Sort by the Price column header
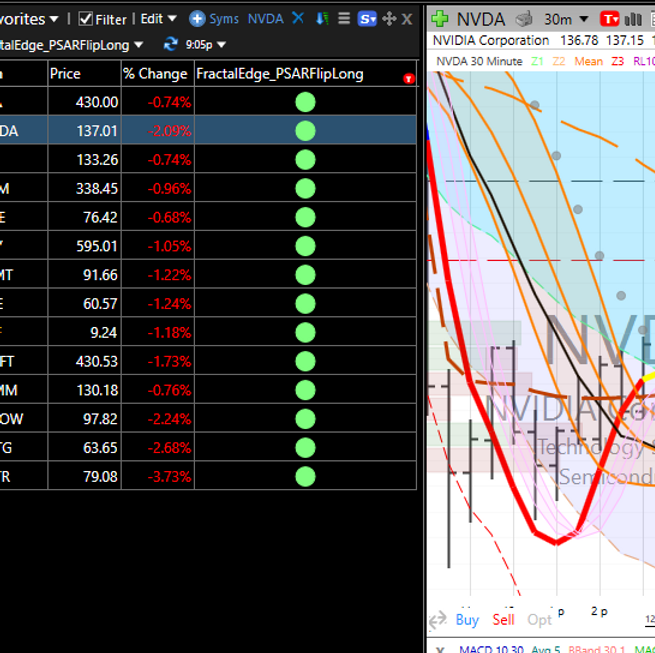The image size is (655, 653). coord(84,74)
